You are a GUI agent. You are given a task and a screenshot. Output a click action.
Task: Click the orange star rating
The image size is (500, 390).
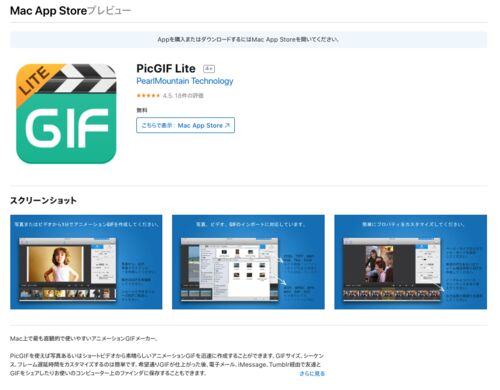(x=148, y=96)
